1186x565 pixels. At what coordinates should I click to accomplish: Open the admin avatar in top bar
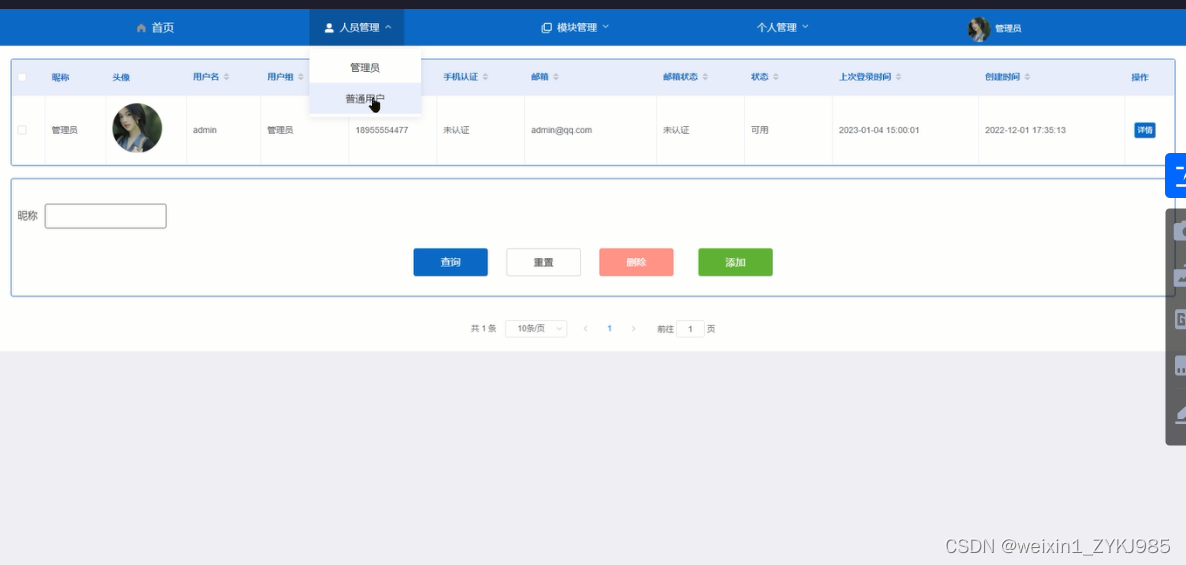point(979,29)
